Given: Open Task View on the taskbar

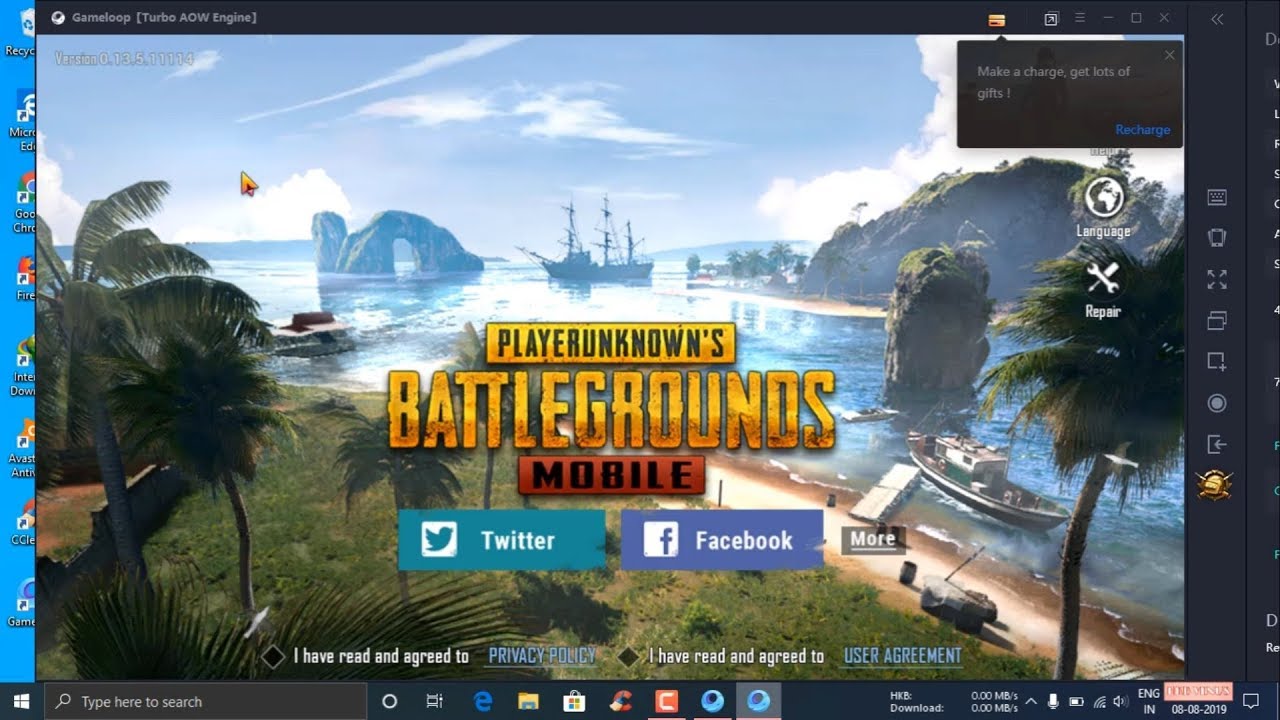Looking at the screenshot, I should [x=434, y=701].
